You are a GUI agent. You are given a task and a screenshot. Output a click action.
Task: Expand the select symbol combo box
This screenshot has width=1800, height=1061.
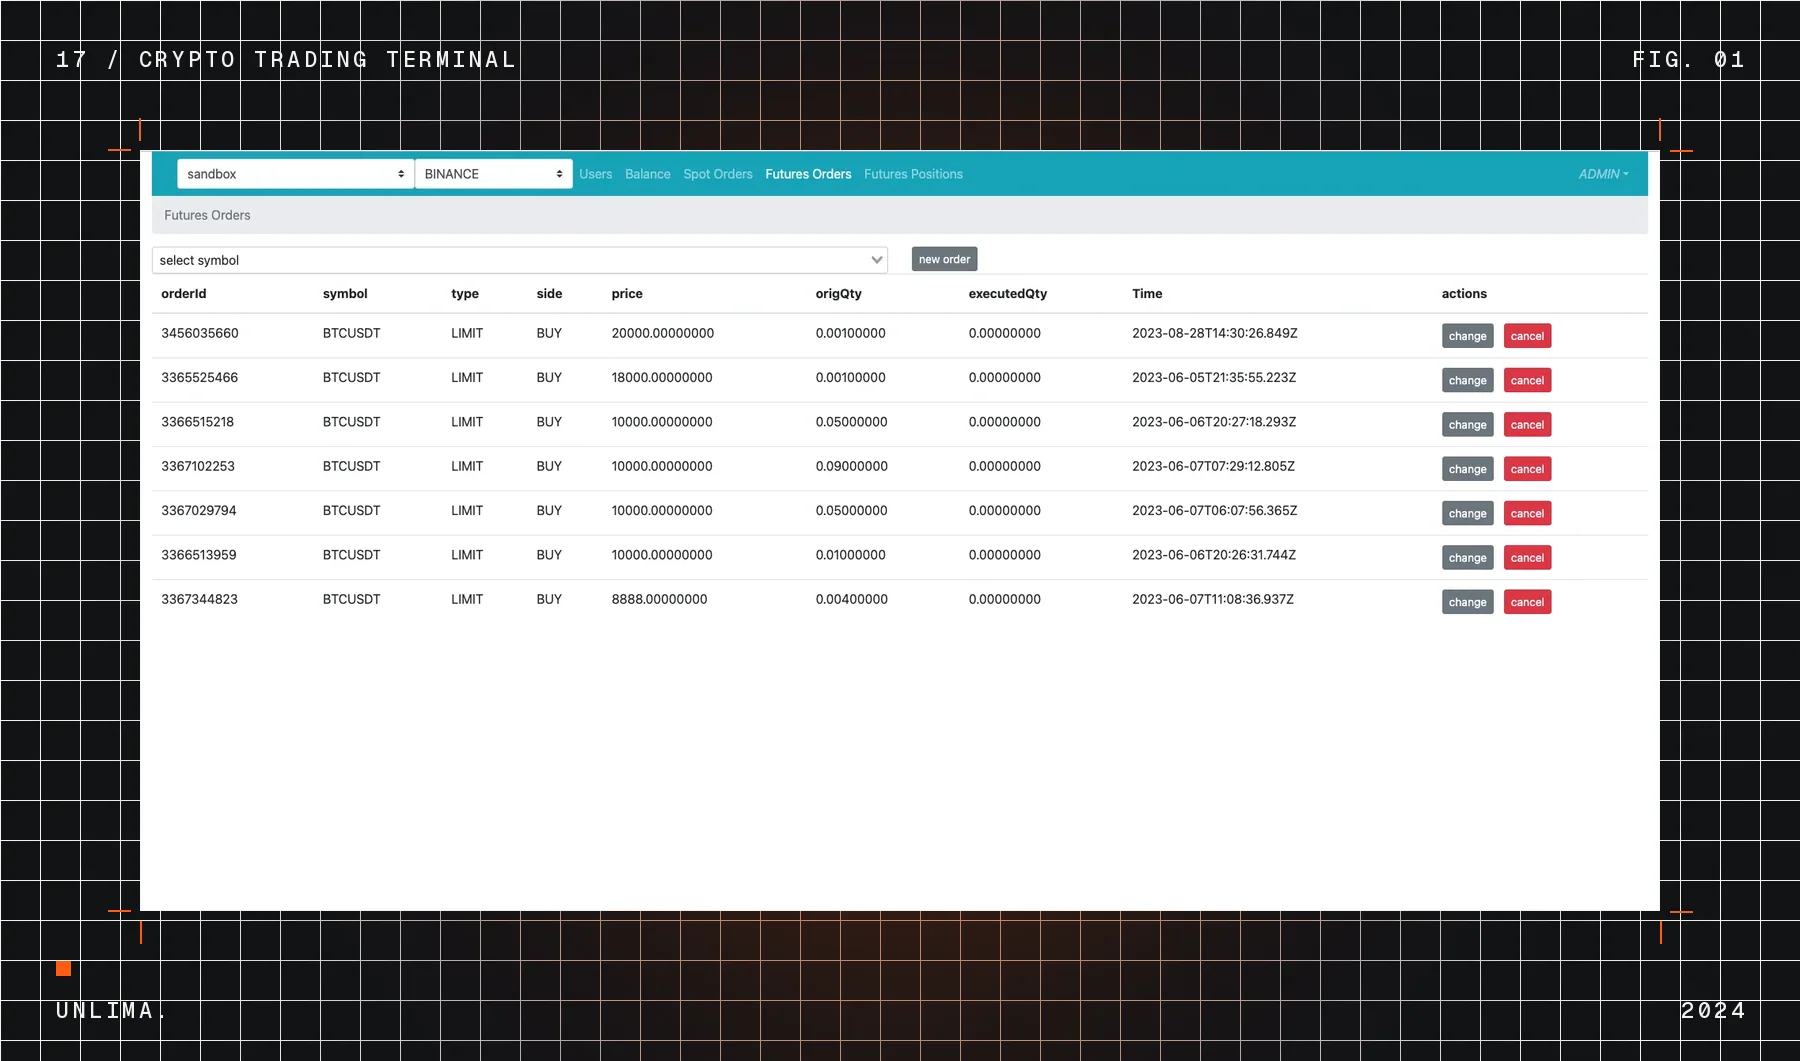520,260
